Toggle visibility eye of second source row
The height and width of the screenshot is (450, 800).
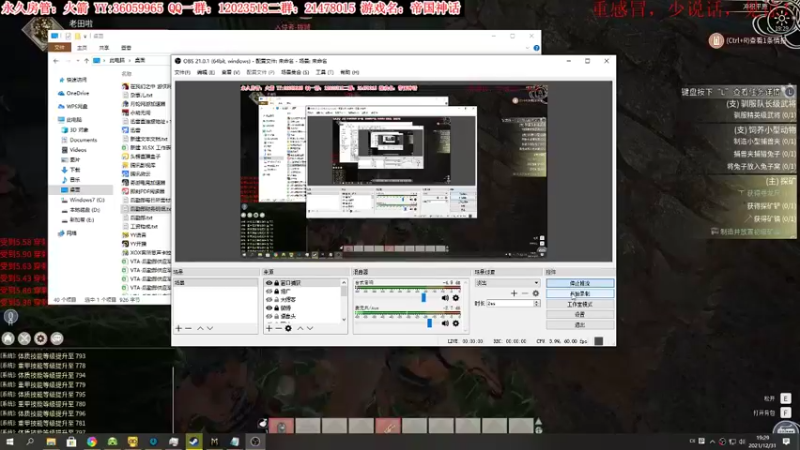pyautogui.click(x=269, y=291)
